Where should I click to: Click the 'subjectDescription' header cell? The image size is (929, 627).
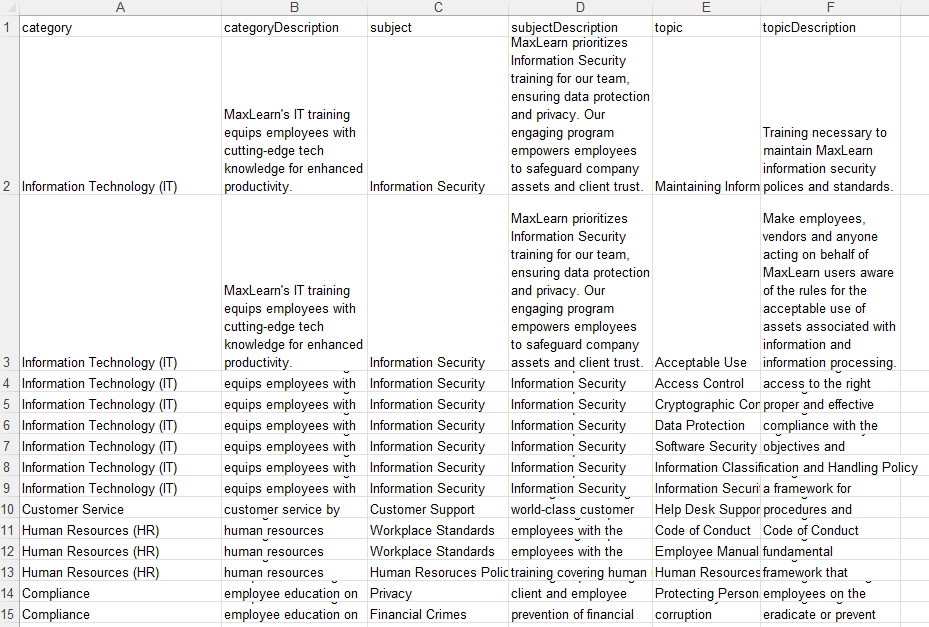pos(580,27)
